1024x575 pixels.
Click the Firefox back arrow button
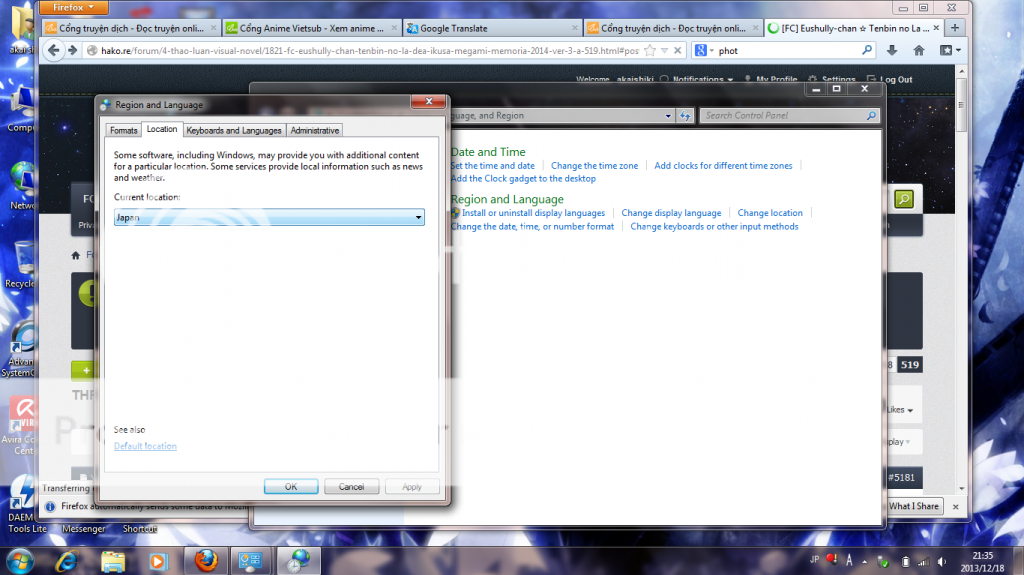tap(56, 50)
